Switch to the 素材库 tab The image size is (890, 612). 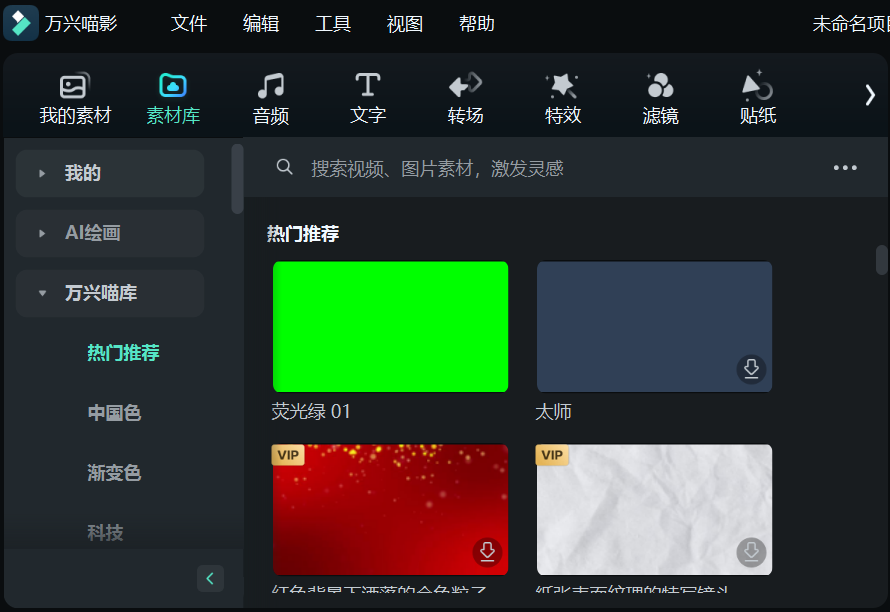point(171,96)
